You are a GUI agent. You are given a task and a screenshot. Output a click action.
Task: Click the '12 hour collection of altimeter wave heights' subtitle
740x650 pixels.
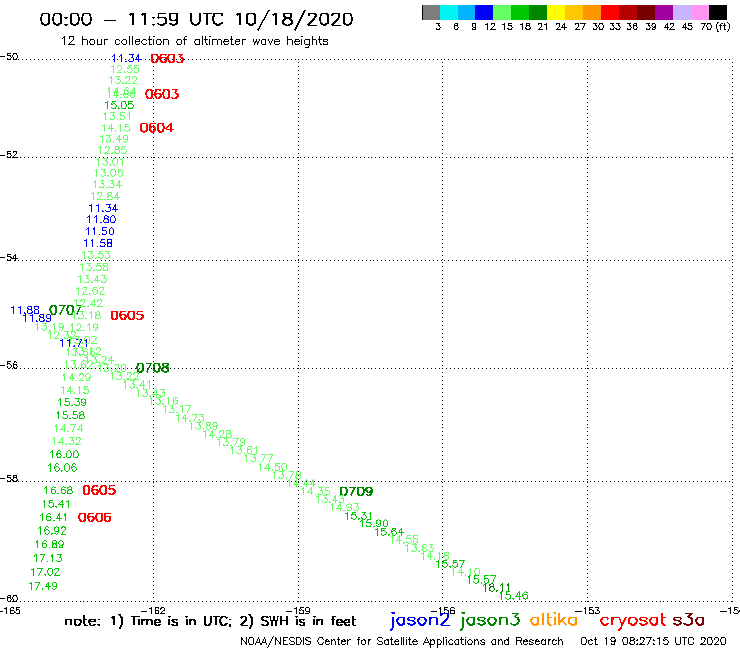(x=194, y=41)
